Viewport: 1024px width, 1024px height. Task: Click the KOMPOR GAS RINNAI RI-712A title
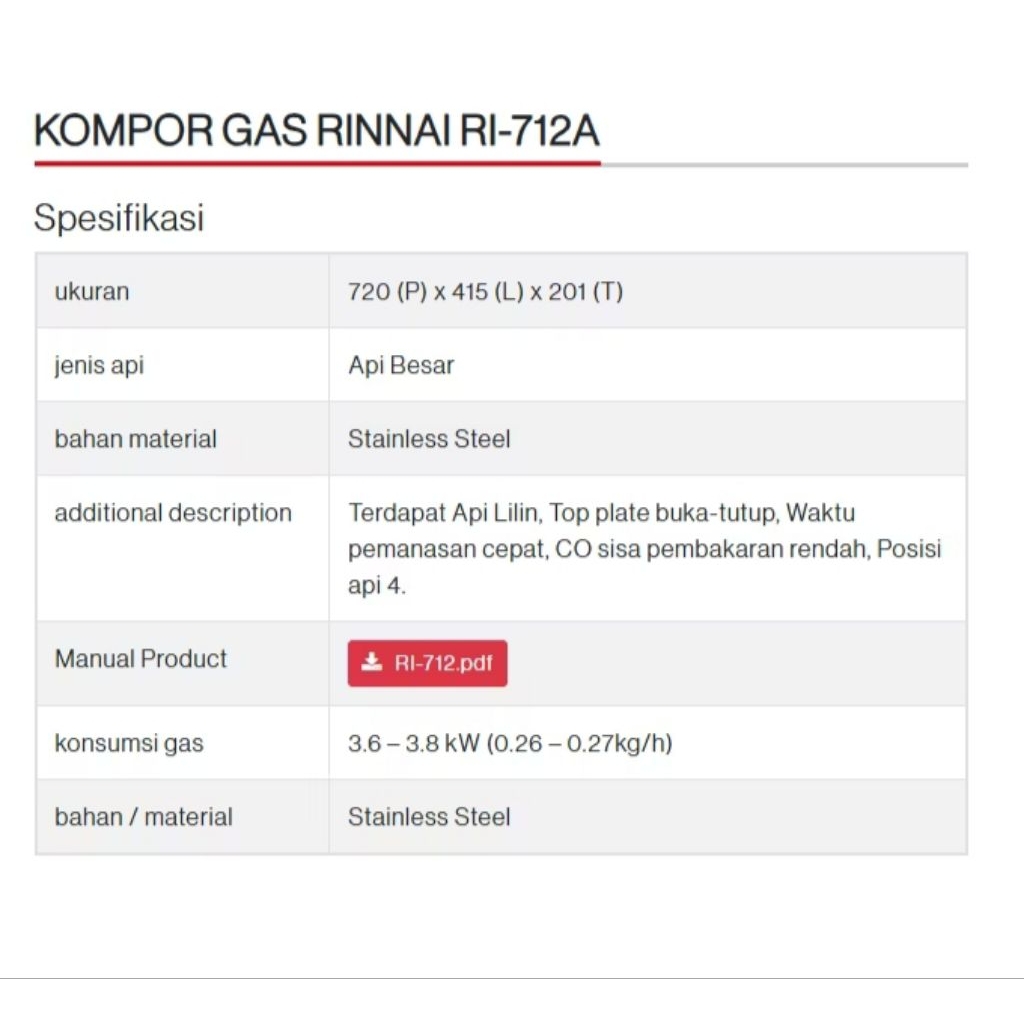[x=317, y=131]
